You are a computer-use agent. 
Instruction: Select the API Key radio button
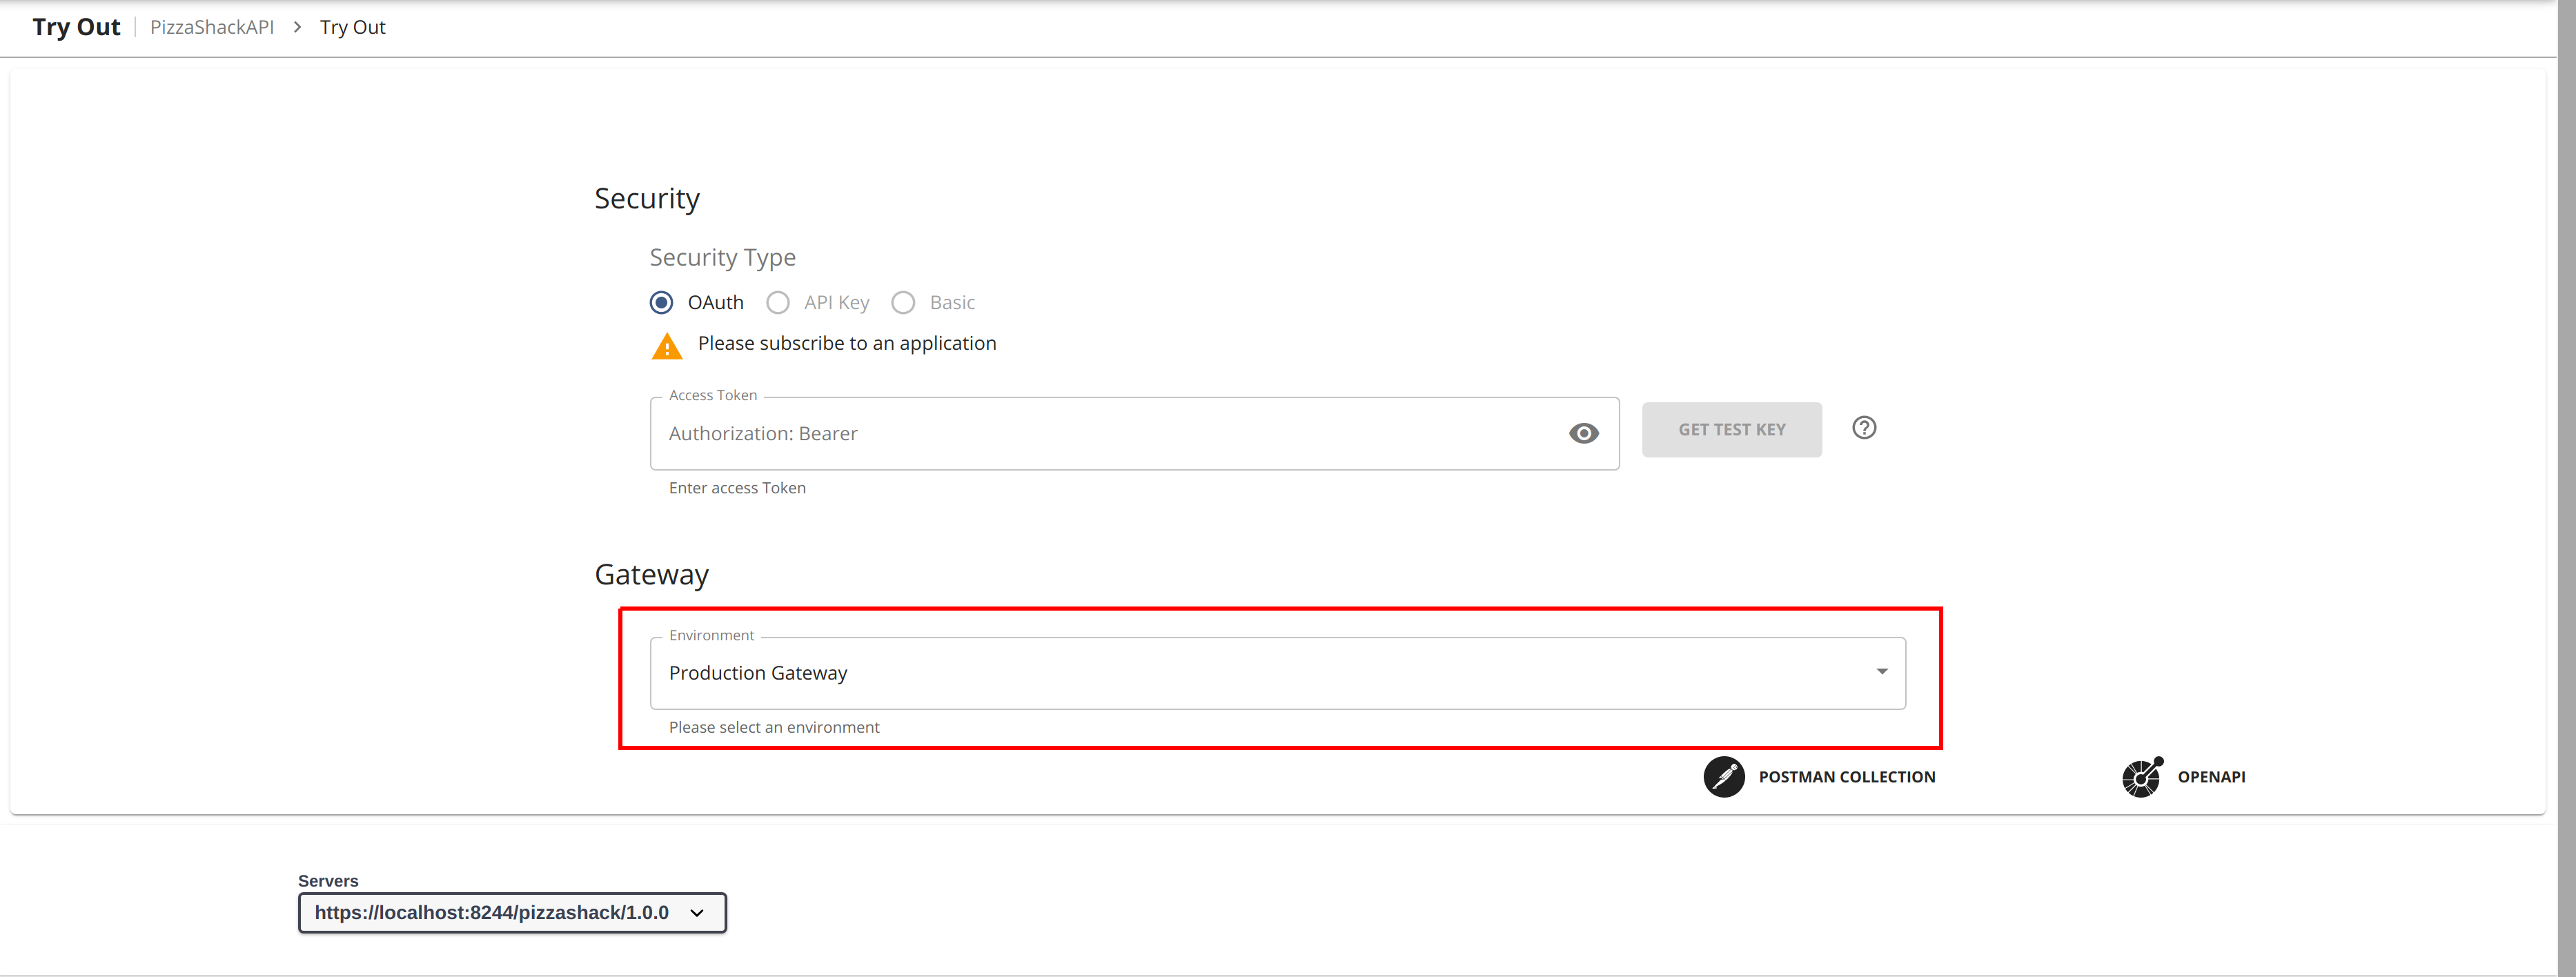point(778,302)
